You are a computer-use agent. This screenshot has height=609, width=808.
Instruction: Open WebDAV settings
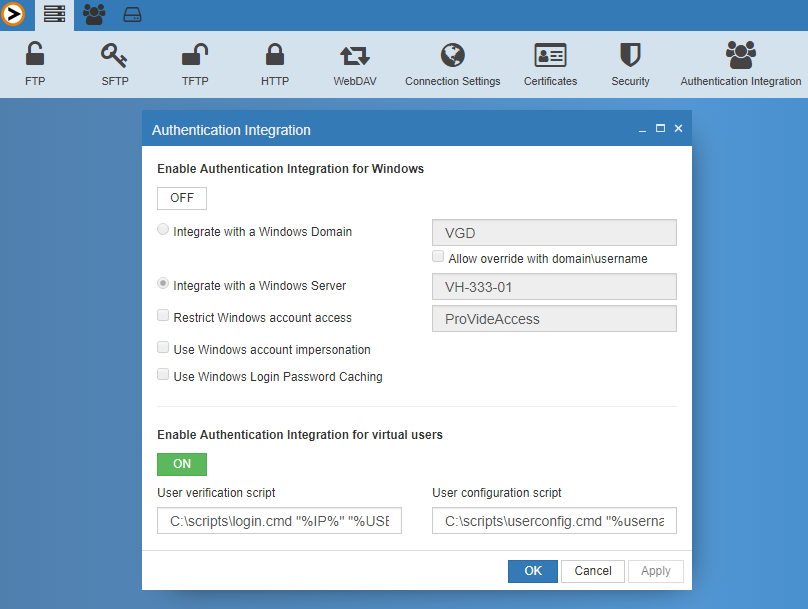pos(355,64)
